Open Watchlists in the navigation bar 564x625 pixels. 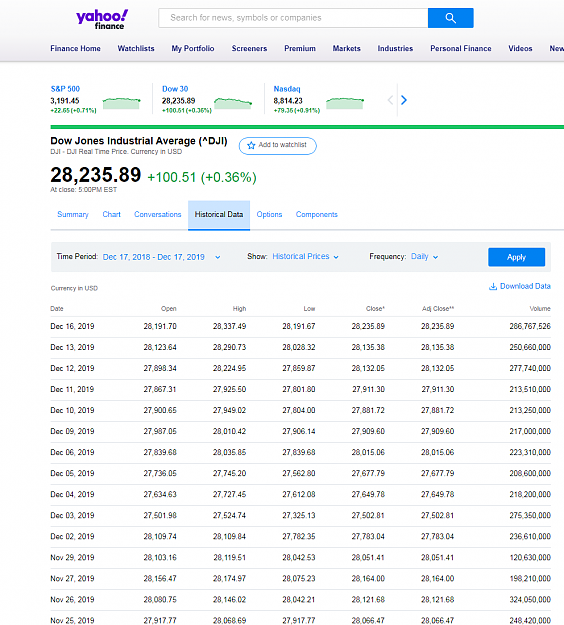(x=136, y=49)
